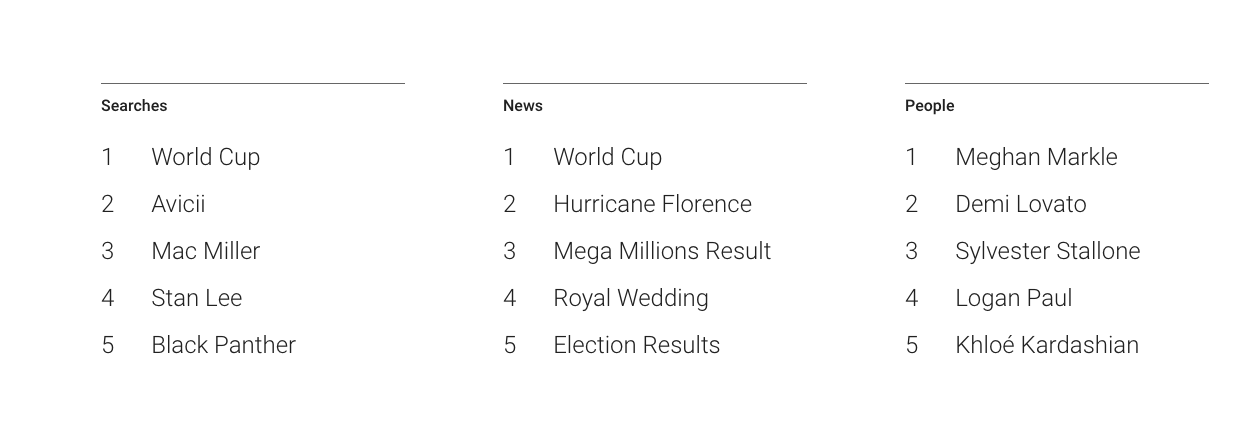The image size is (1259, 422).
Task: Open the Demi Lovato entry
Action: click(1020, 204)
